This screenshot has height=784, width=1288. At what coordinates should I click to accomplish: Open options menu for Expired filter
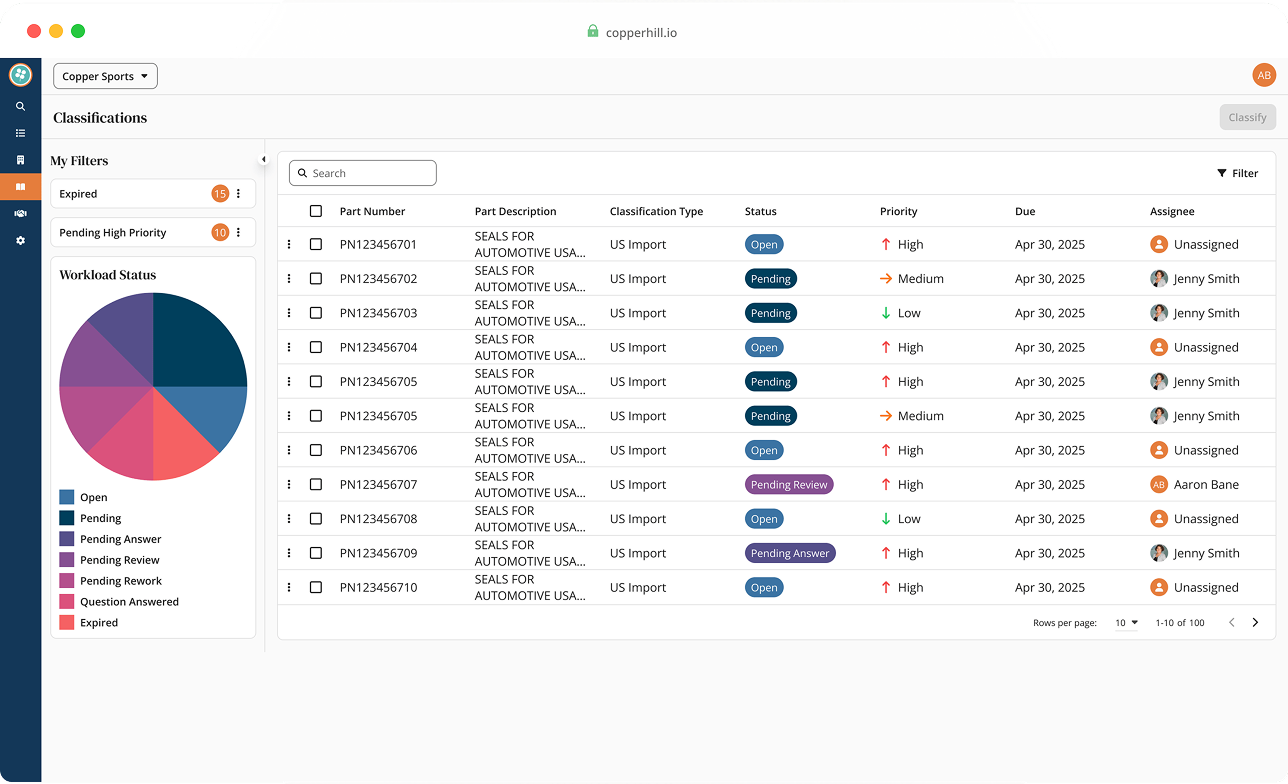(x=238, y=194)
